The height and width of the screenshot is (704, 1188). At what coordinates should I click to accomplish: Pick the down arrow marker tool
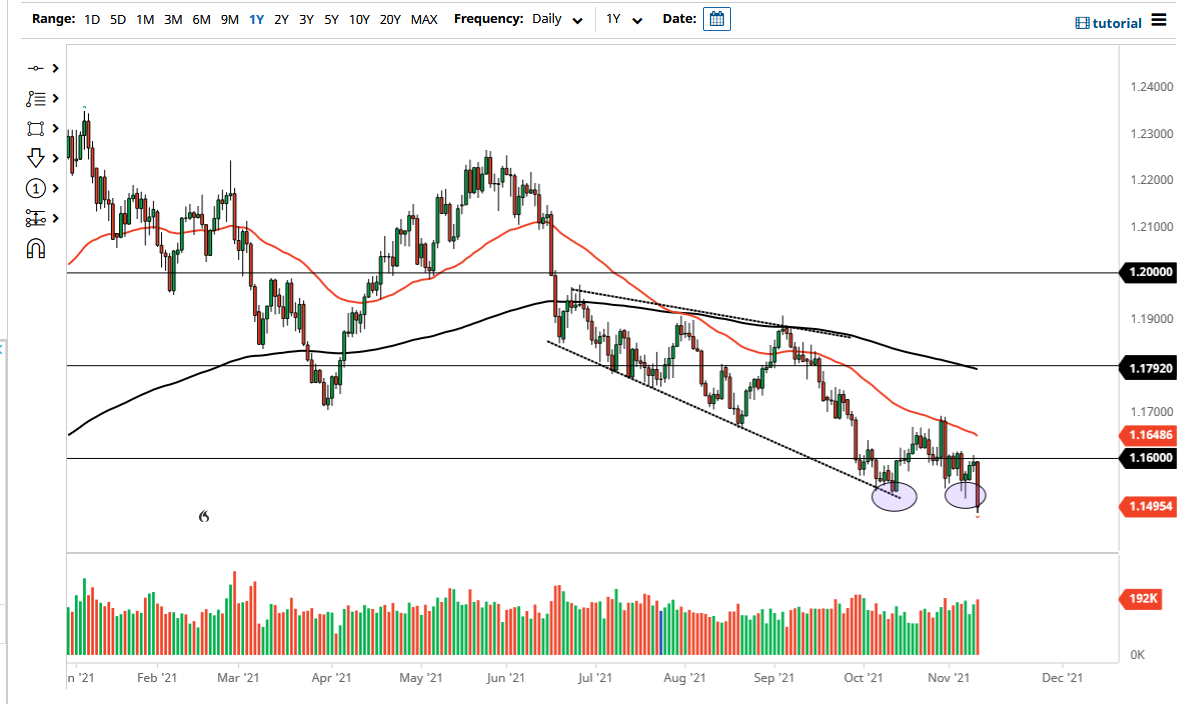(36, 158)
